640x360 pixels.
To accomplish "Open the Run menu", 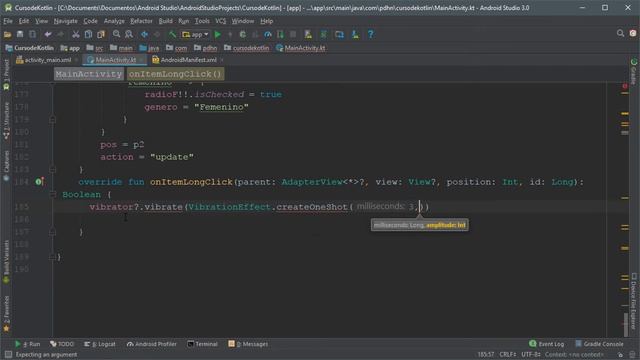I will [x=184, y=21].
